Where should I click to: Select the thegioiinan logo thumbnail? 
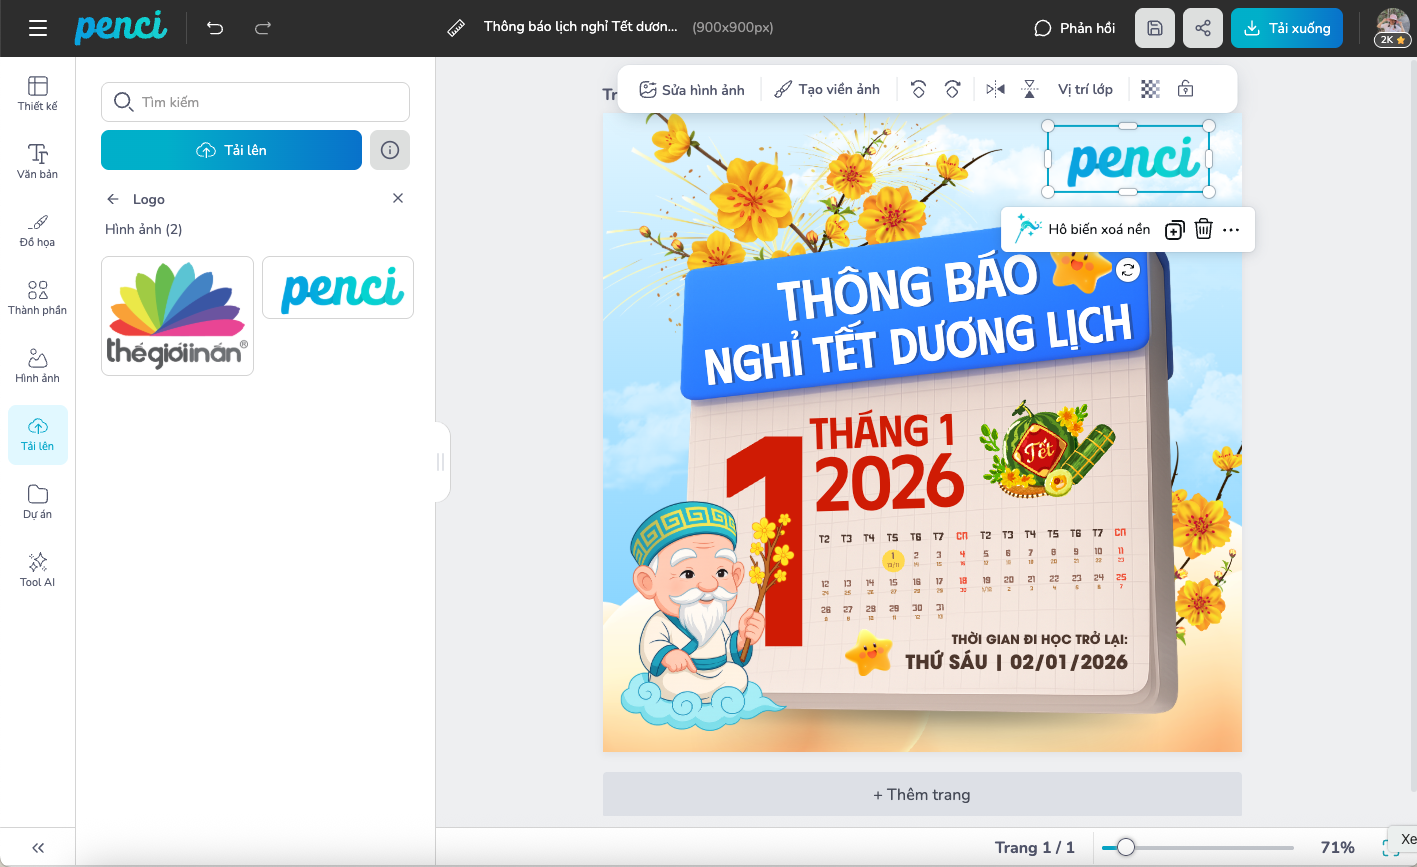pyautogui.click(x=177, y=316)
